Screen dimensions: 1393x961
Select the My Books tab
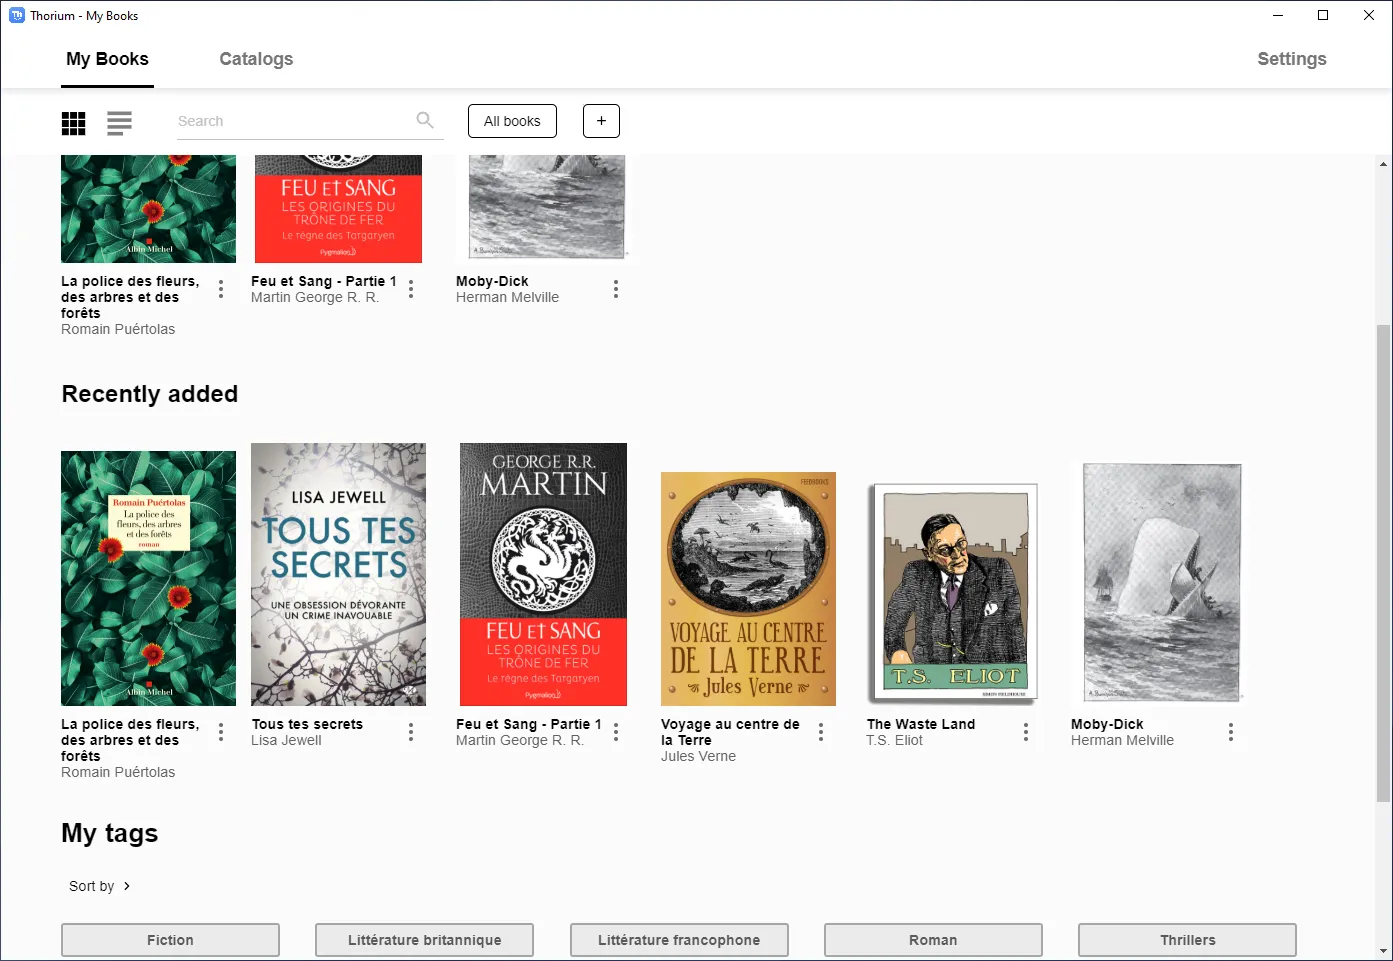pos(107,59)
